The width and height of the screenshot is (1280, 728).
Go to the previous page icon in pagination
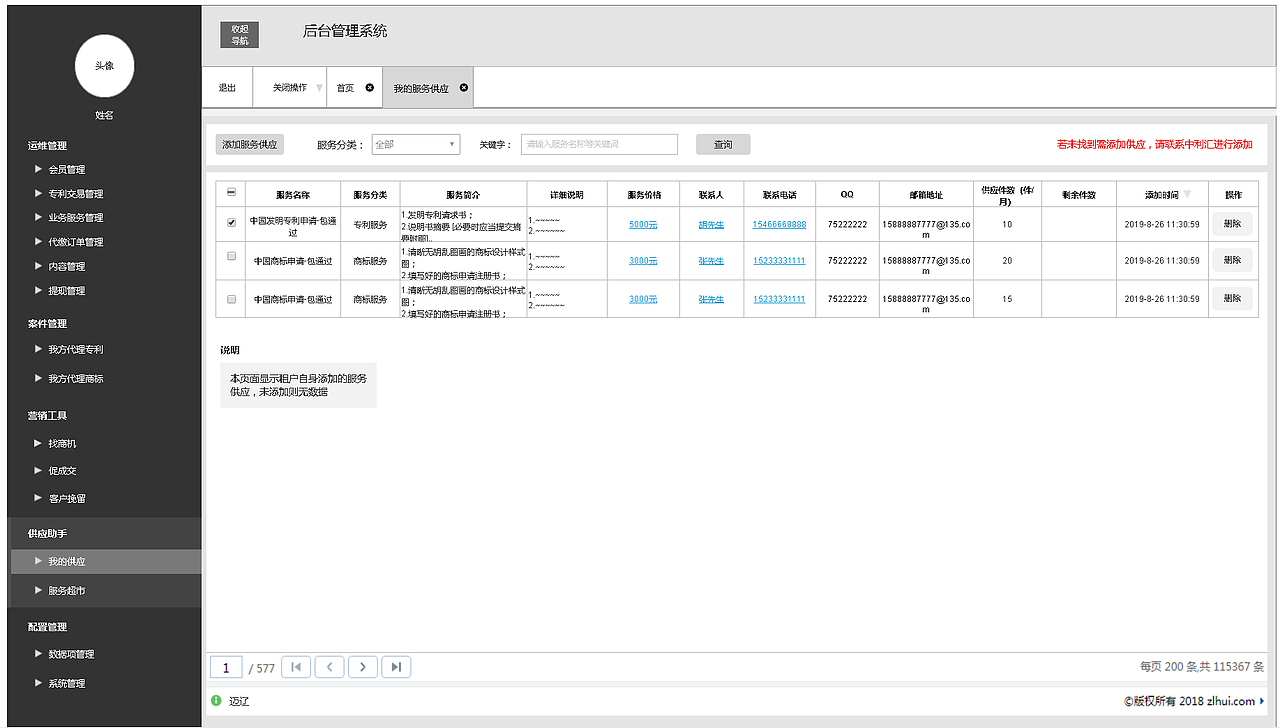tap(329, 666)
